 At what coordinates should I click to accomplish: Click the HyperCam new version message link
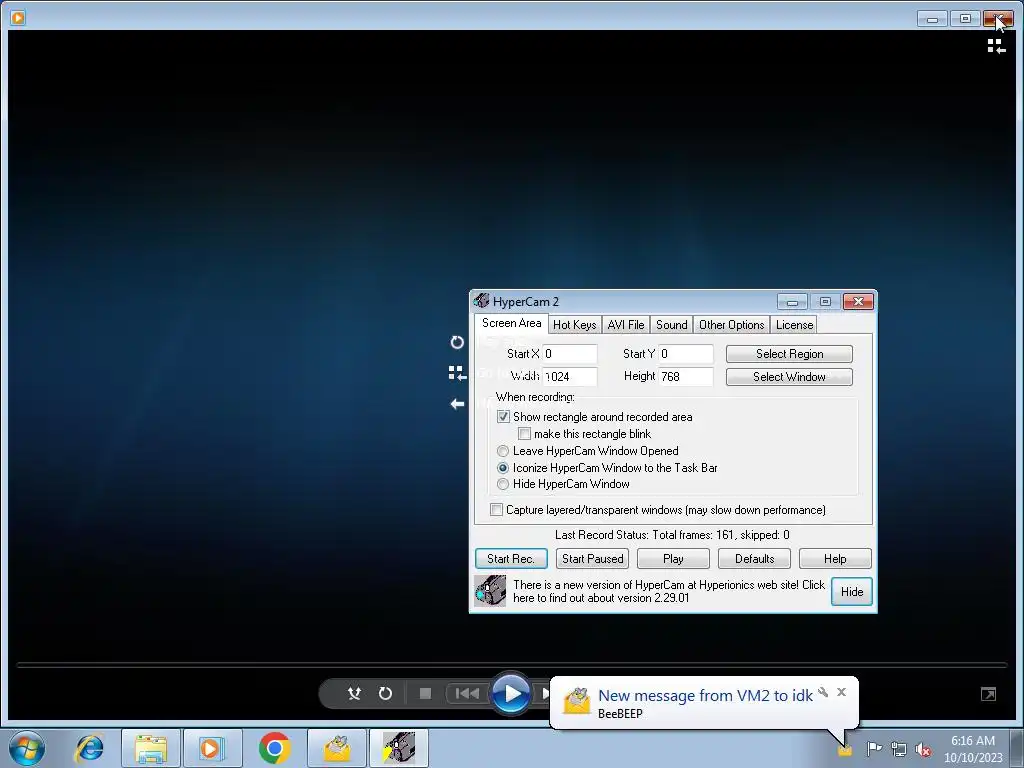[669, 591]
